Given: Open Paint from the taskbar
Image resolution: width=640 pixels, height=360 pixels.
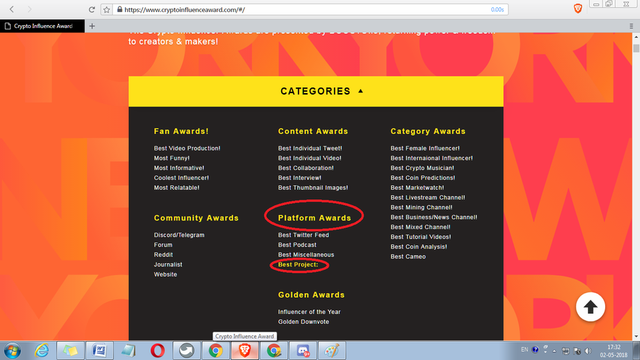Looking at the screenshot, I should tap(331, 351).
